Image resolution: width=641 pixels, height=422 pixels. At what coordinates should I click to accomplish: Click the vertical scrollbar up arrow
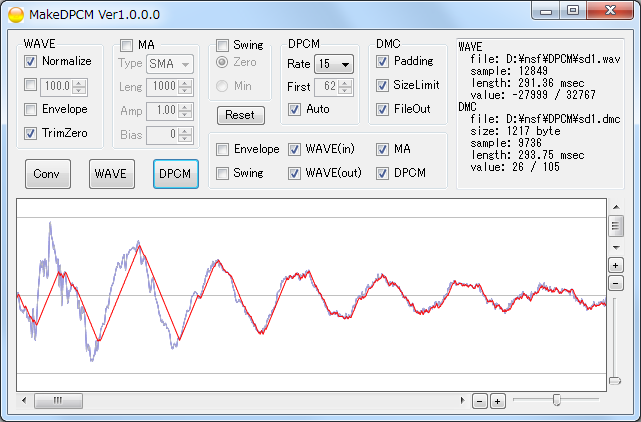[x=616, y=207]
